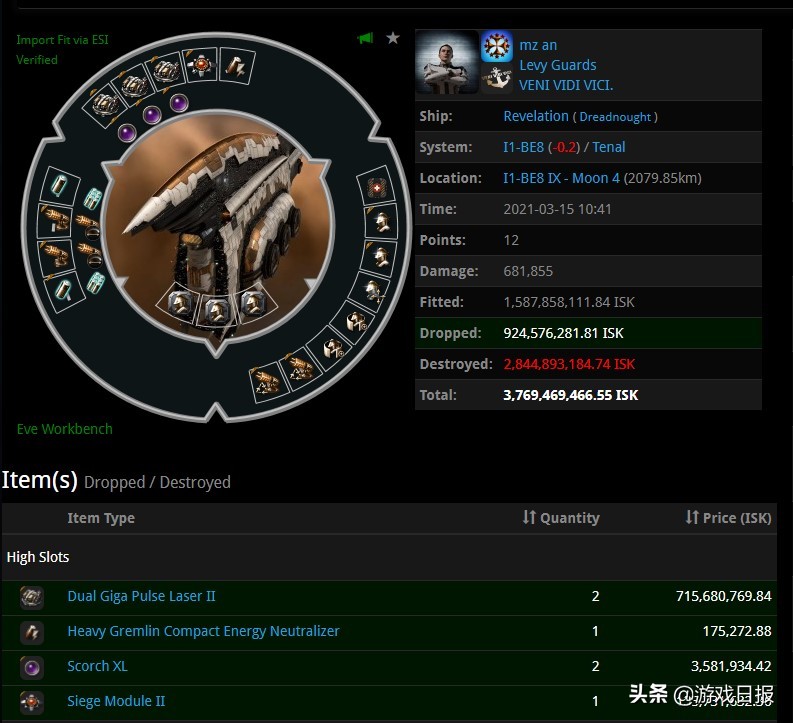The width and height of the screenshot is (793, 723).
Task: Open the Levy Guards corporation link
Action: coord(558,65)
